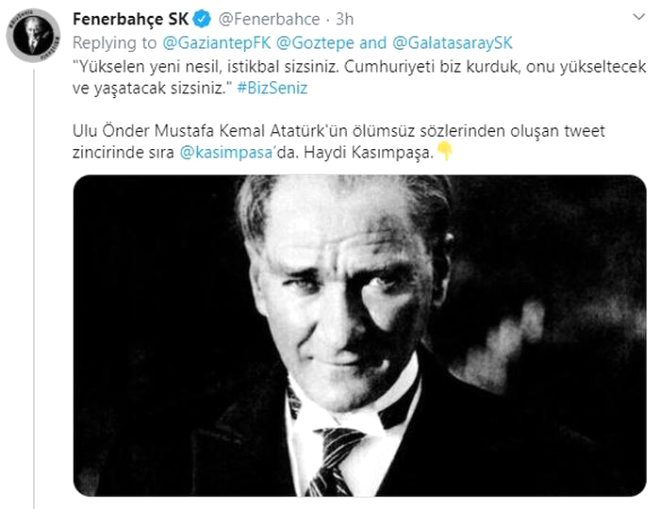Click the paragraph beginning Ulu Önder
The width and height of the screenshot is (660, 509).
338,141
